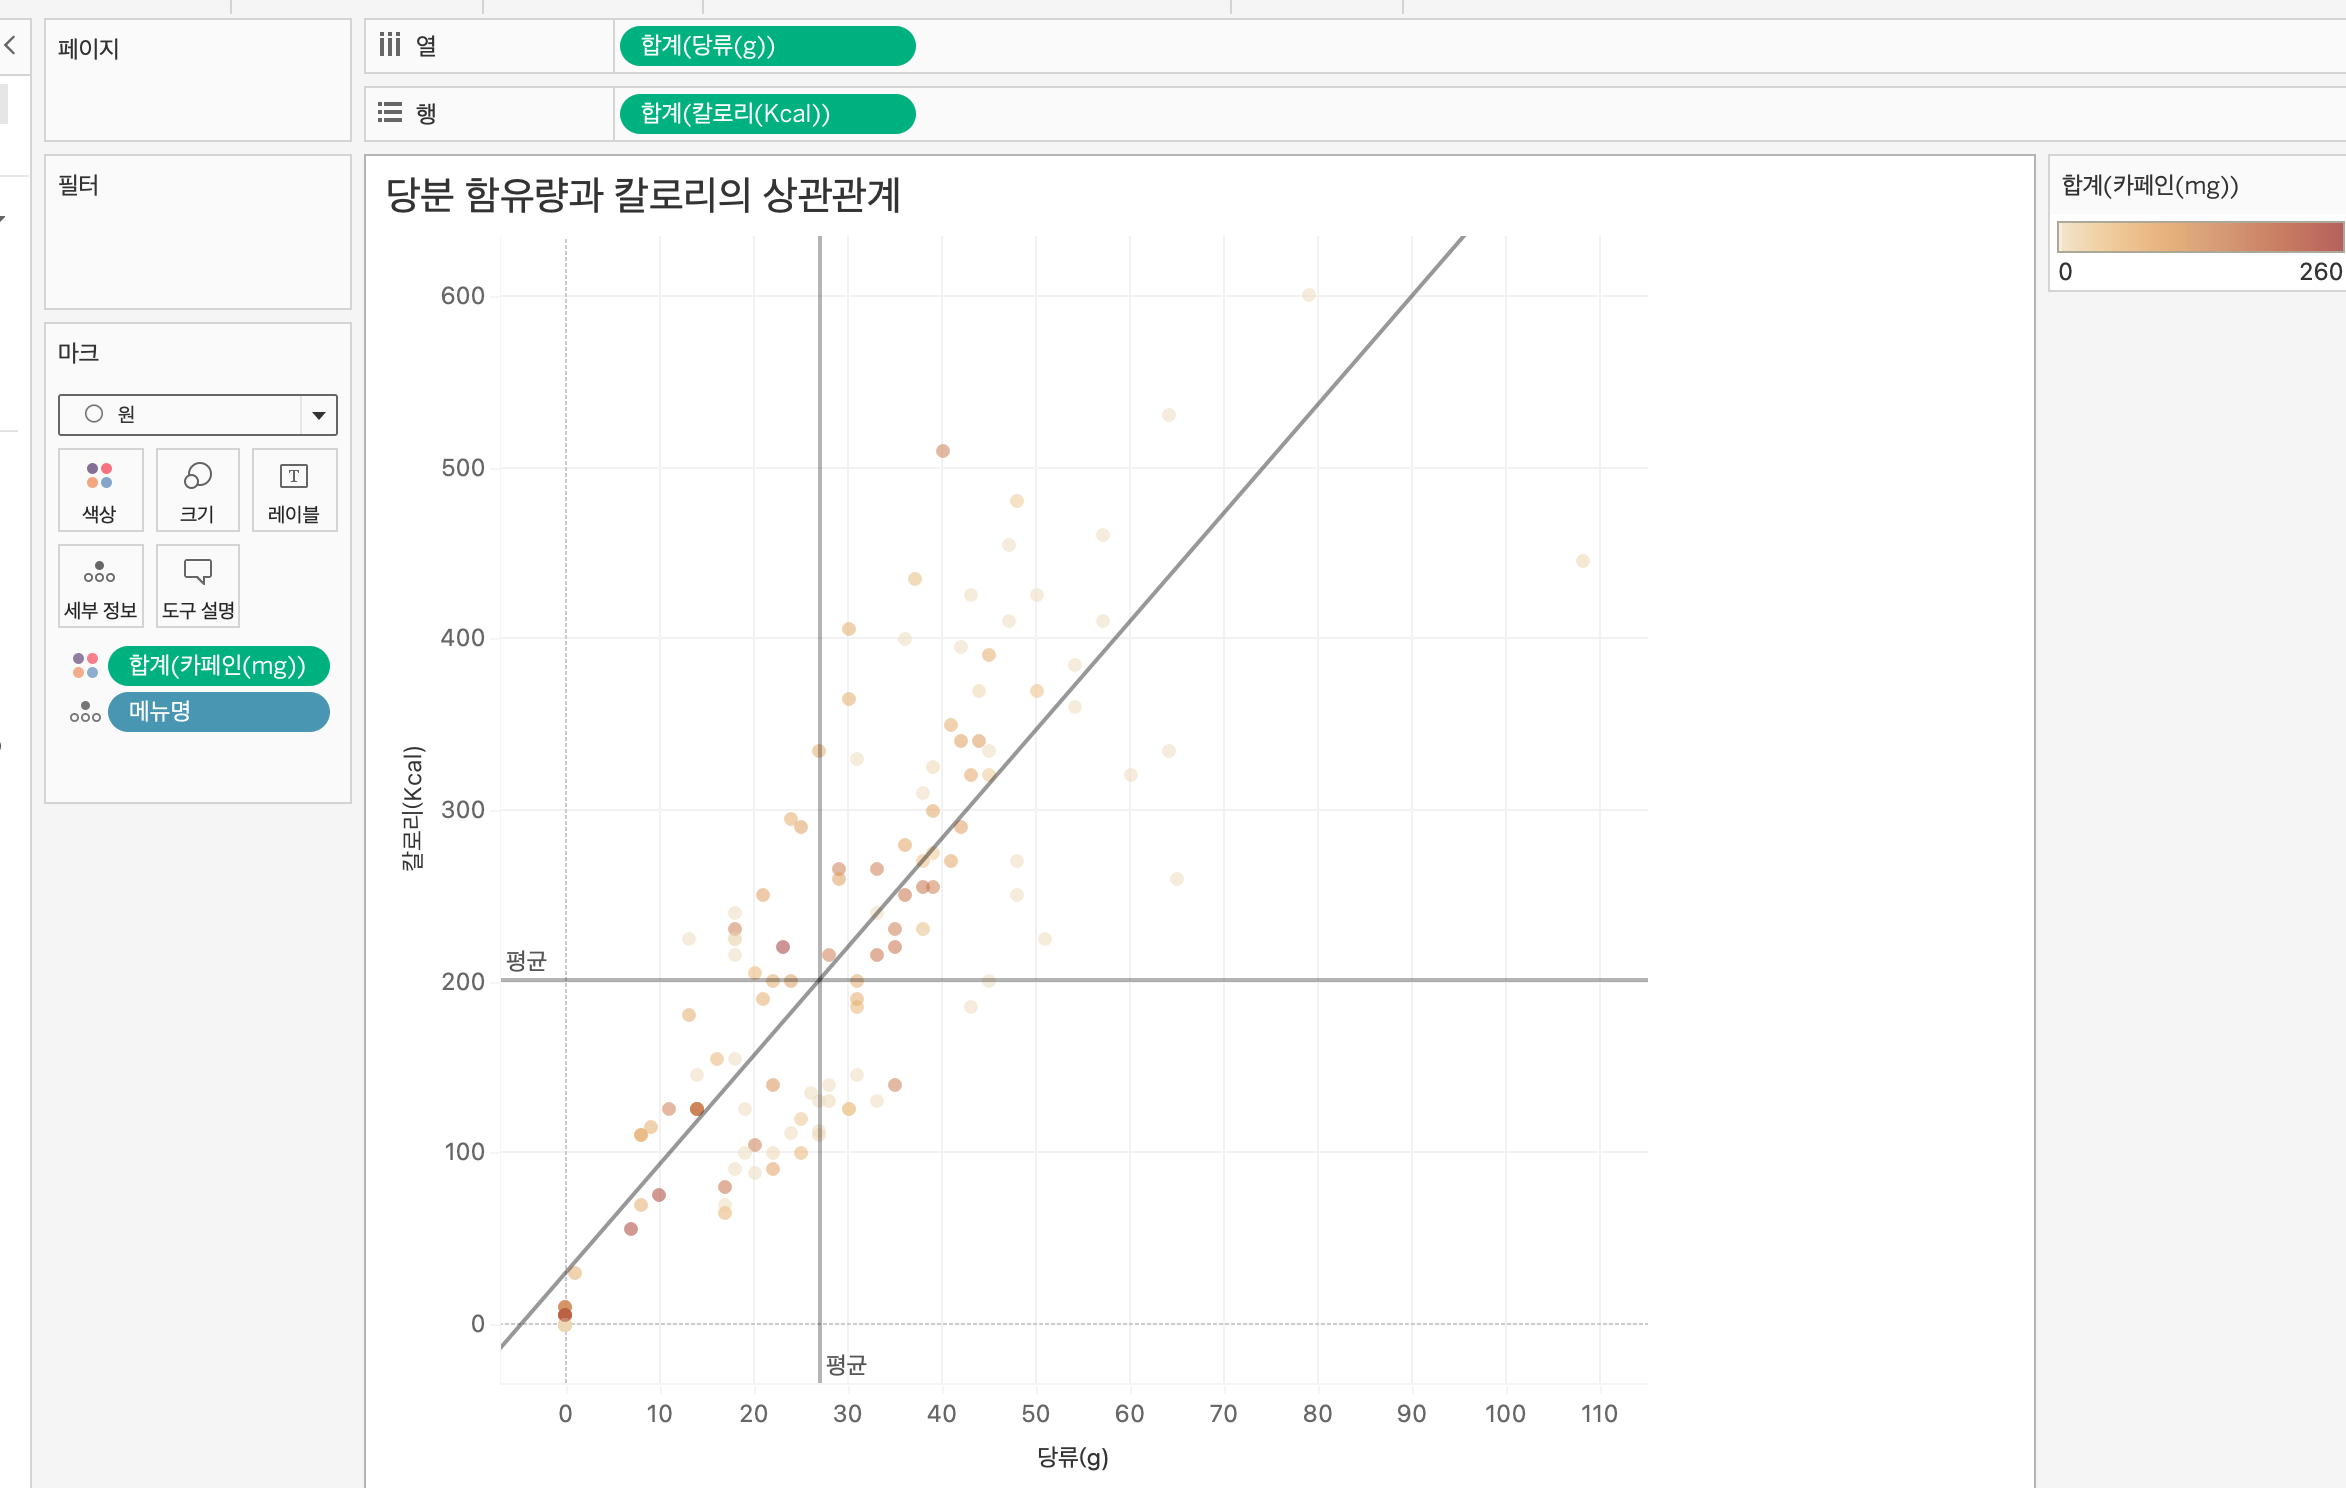Select the 합계(칼로리(Kcal)) row pill
The width and height of the screenshot is (2346, 1488).
click(x=766, y=113)
